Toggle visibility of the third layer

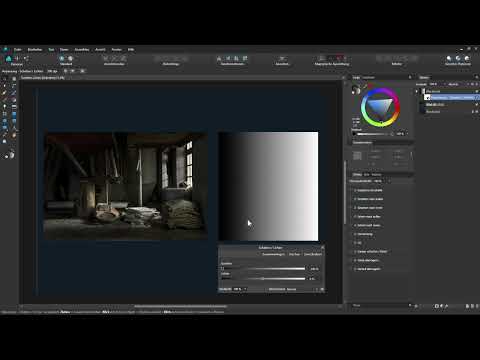click(477, 105)
